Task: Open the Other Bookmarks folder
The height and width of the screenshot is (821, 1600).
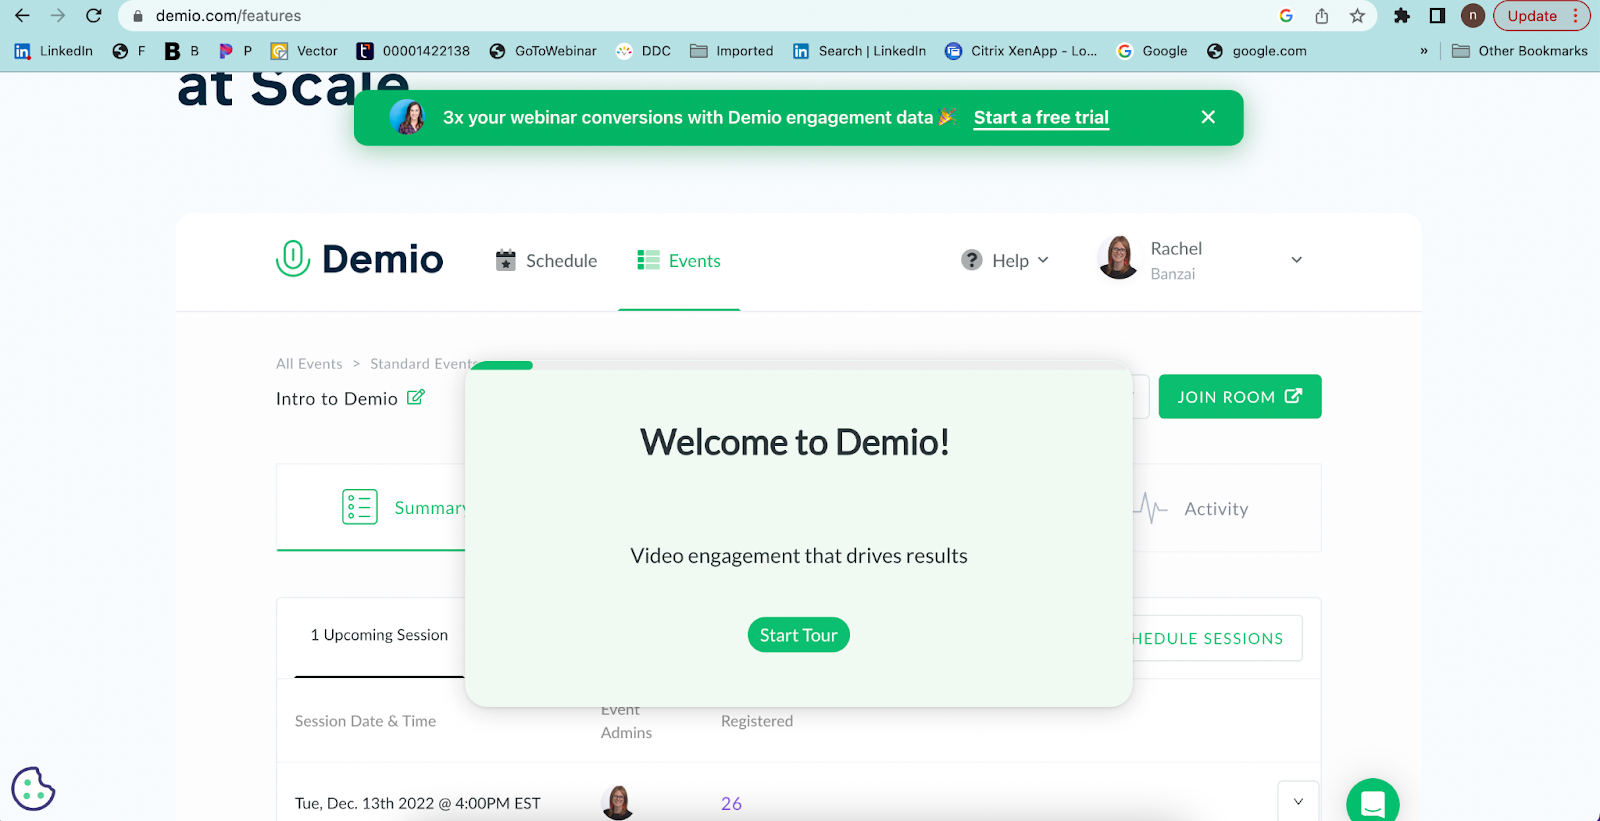Action: [1520, 51]
